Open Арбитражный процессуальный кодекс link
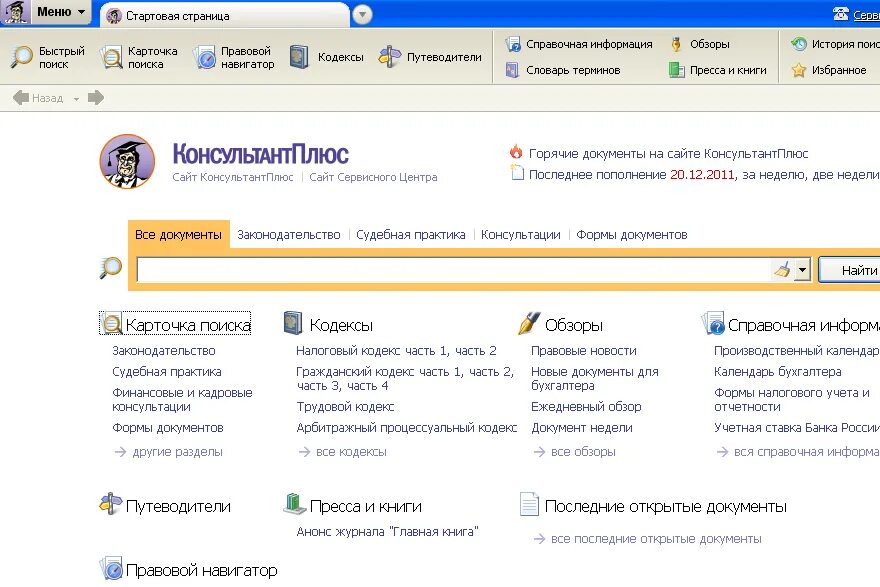 pos(406,428)
